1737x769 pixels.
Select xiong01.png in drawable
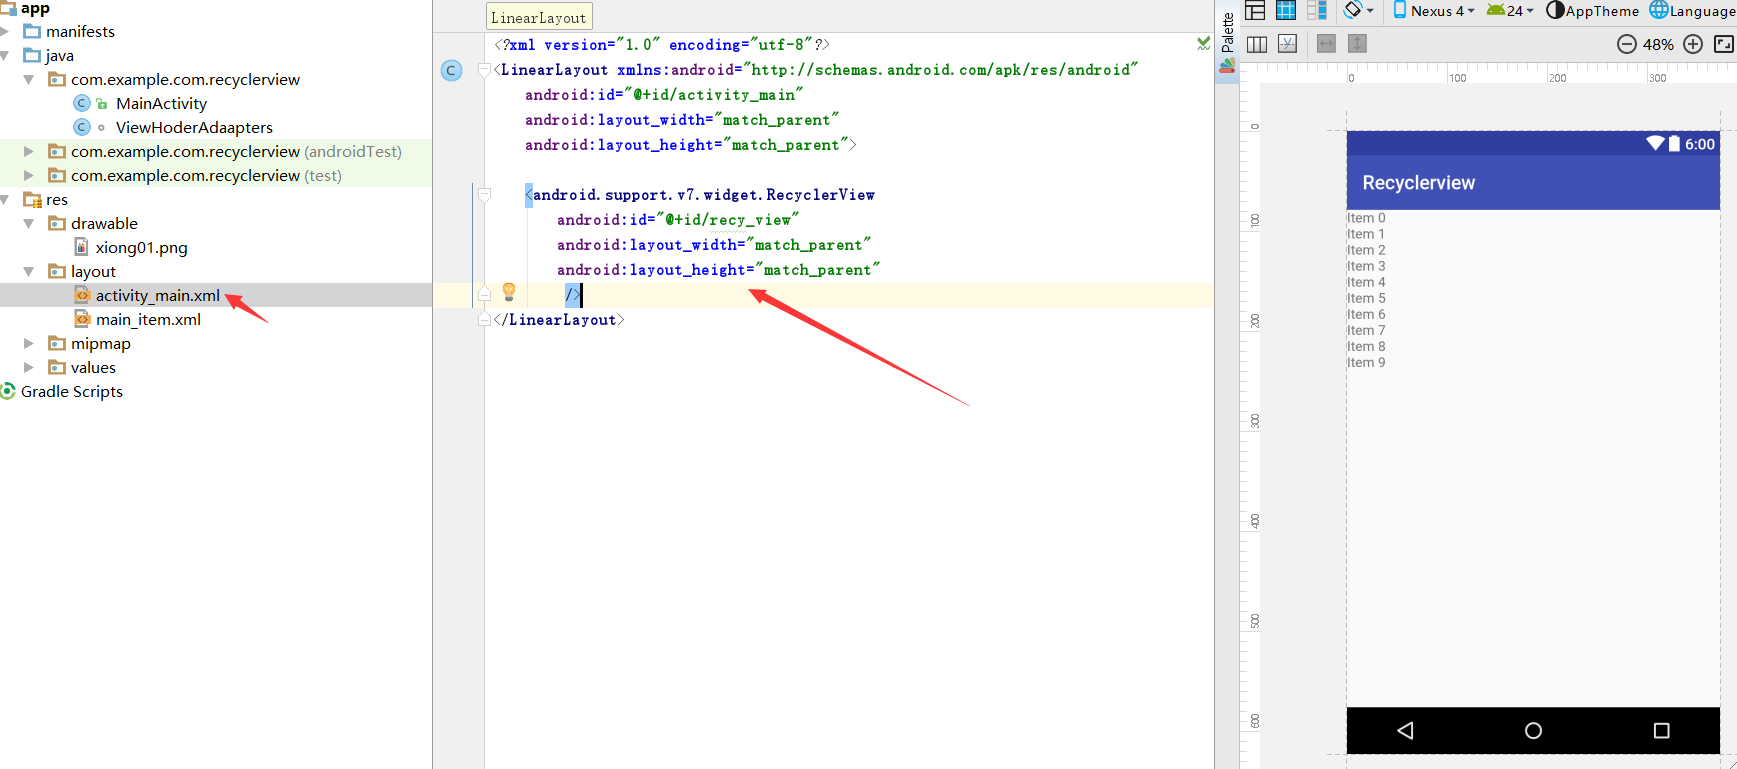(x=141, y=248)
